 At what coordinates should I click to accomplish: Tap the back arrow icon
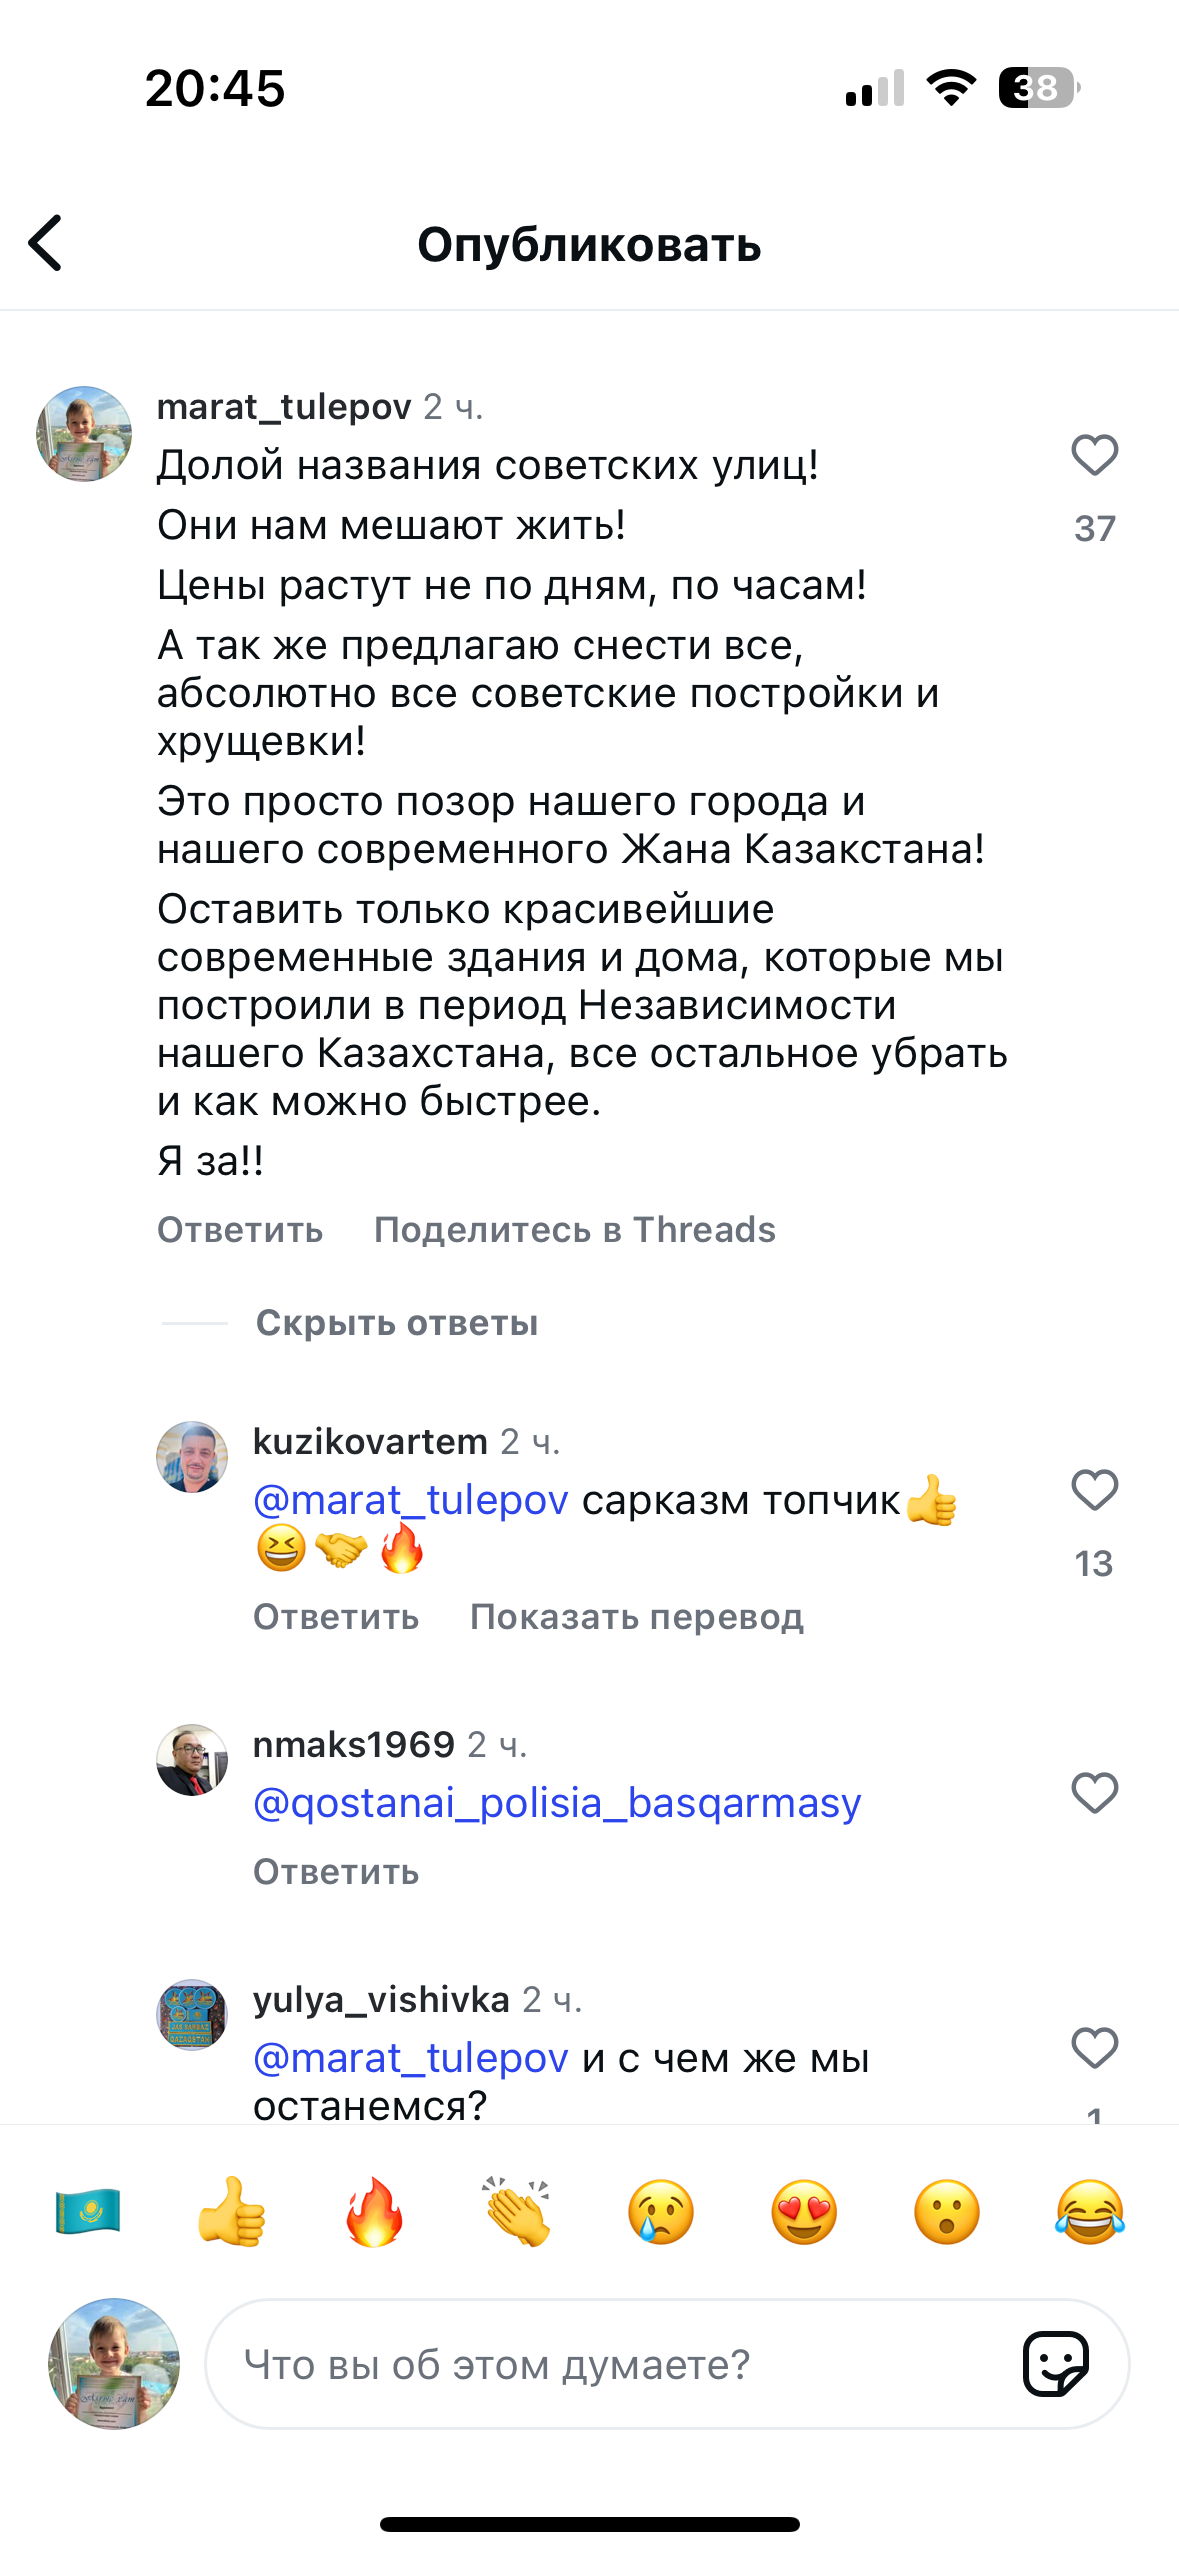coord(46,243)
